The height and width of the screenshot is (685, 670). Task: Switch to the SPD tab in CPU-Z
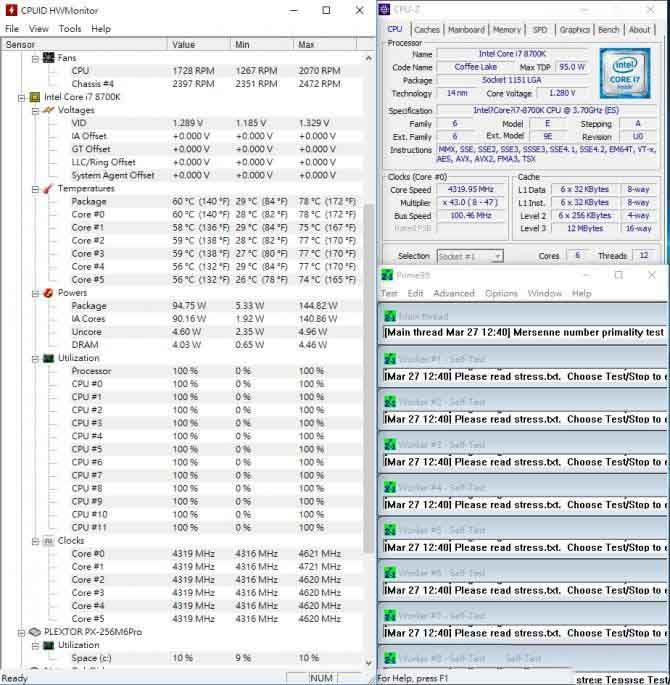coord(540,30)
